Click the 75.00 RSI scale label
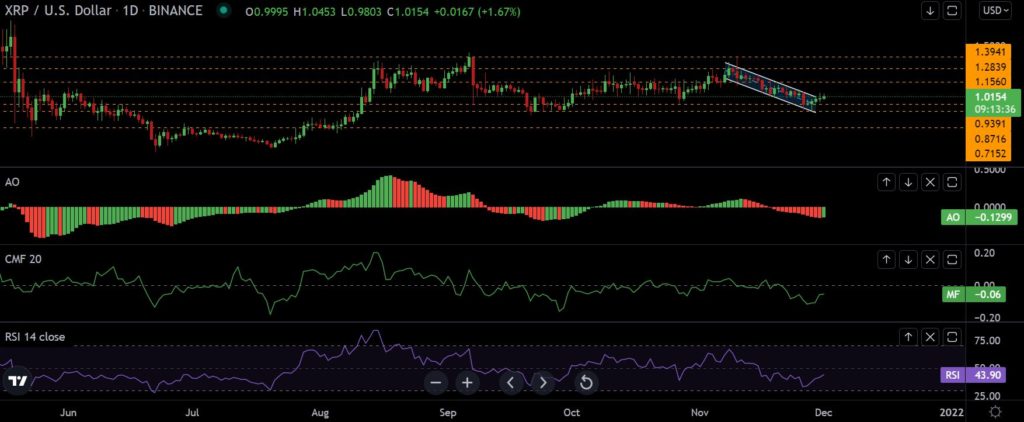This screenshot has height=422, width=1024. (x=986, y=341)
